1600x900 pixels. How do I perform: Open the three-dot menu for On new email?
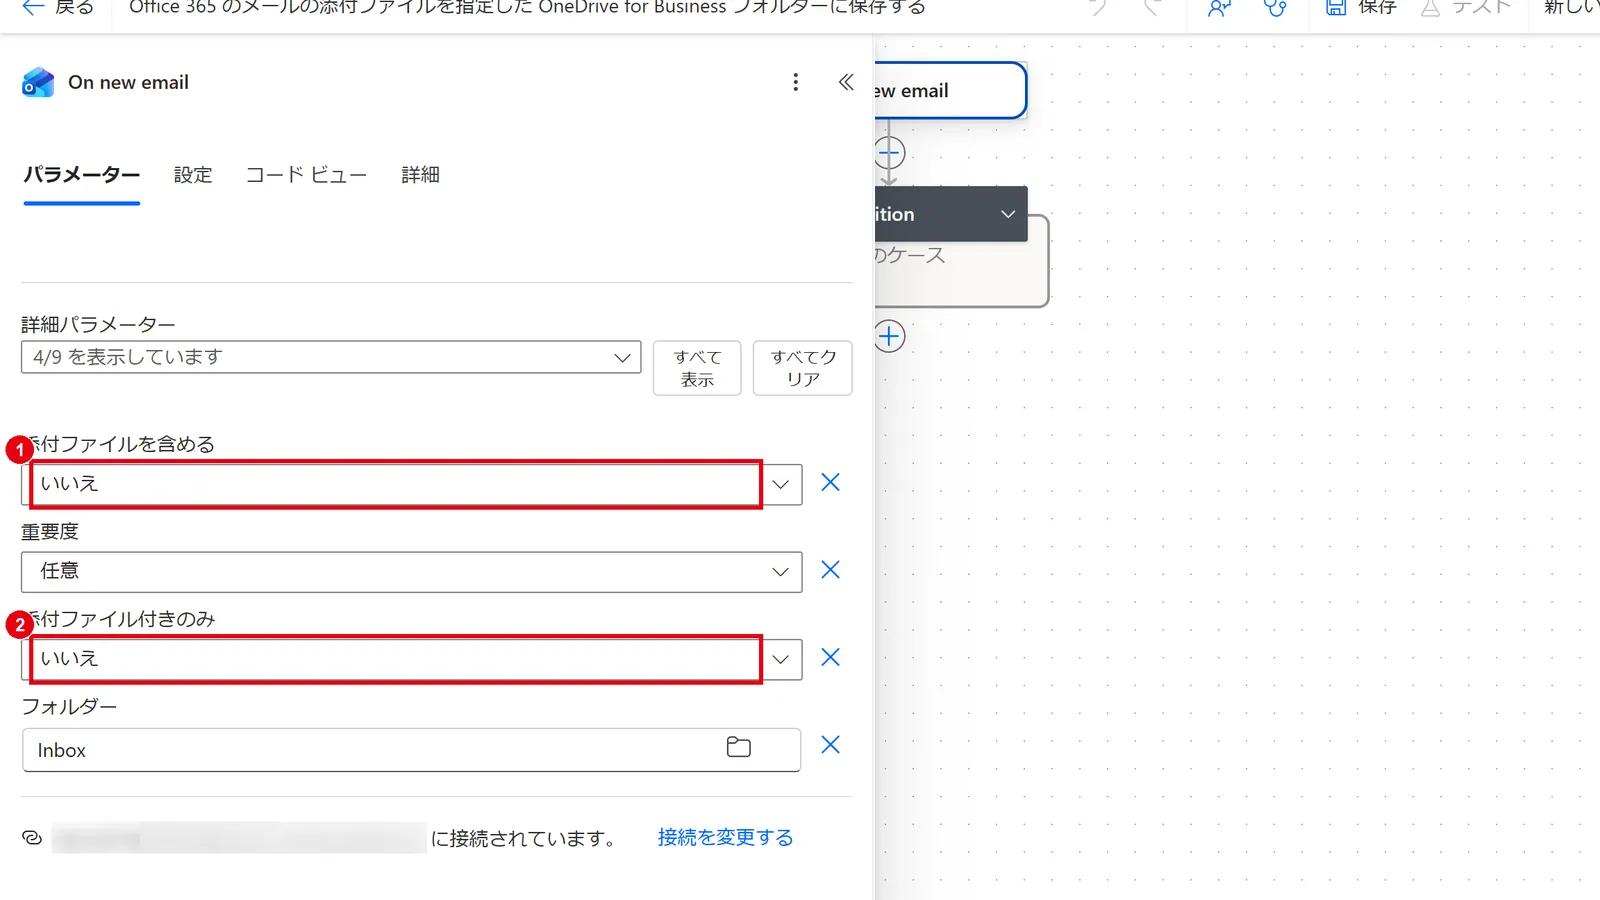click(x=795, y=82)
